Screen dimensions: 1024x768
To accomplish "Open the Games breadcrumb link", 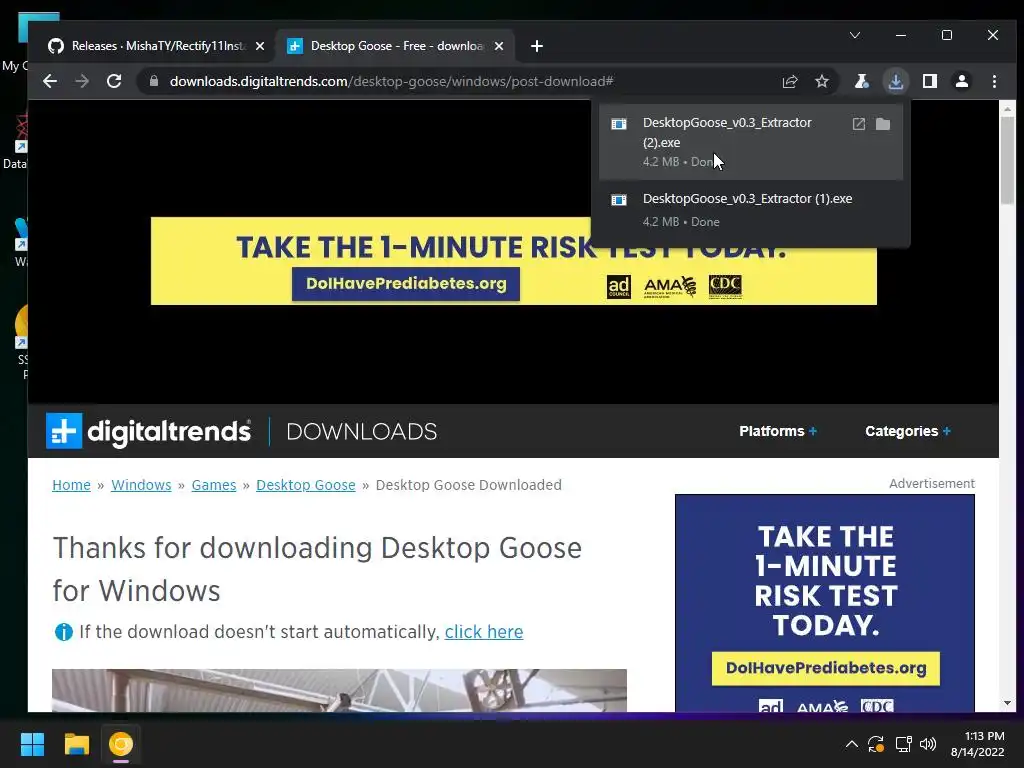I will pyautogui.click(x=214, y=485).
